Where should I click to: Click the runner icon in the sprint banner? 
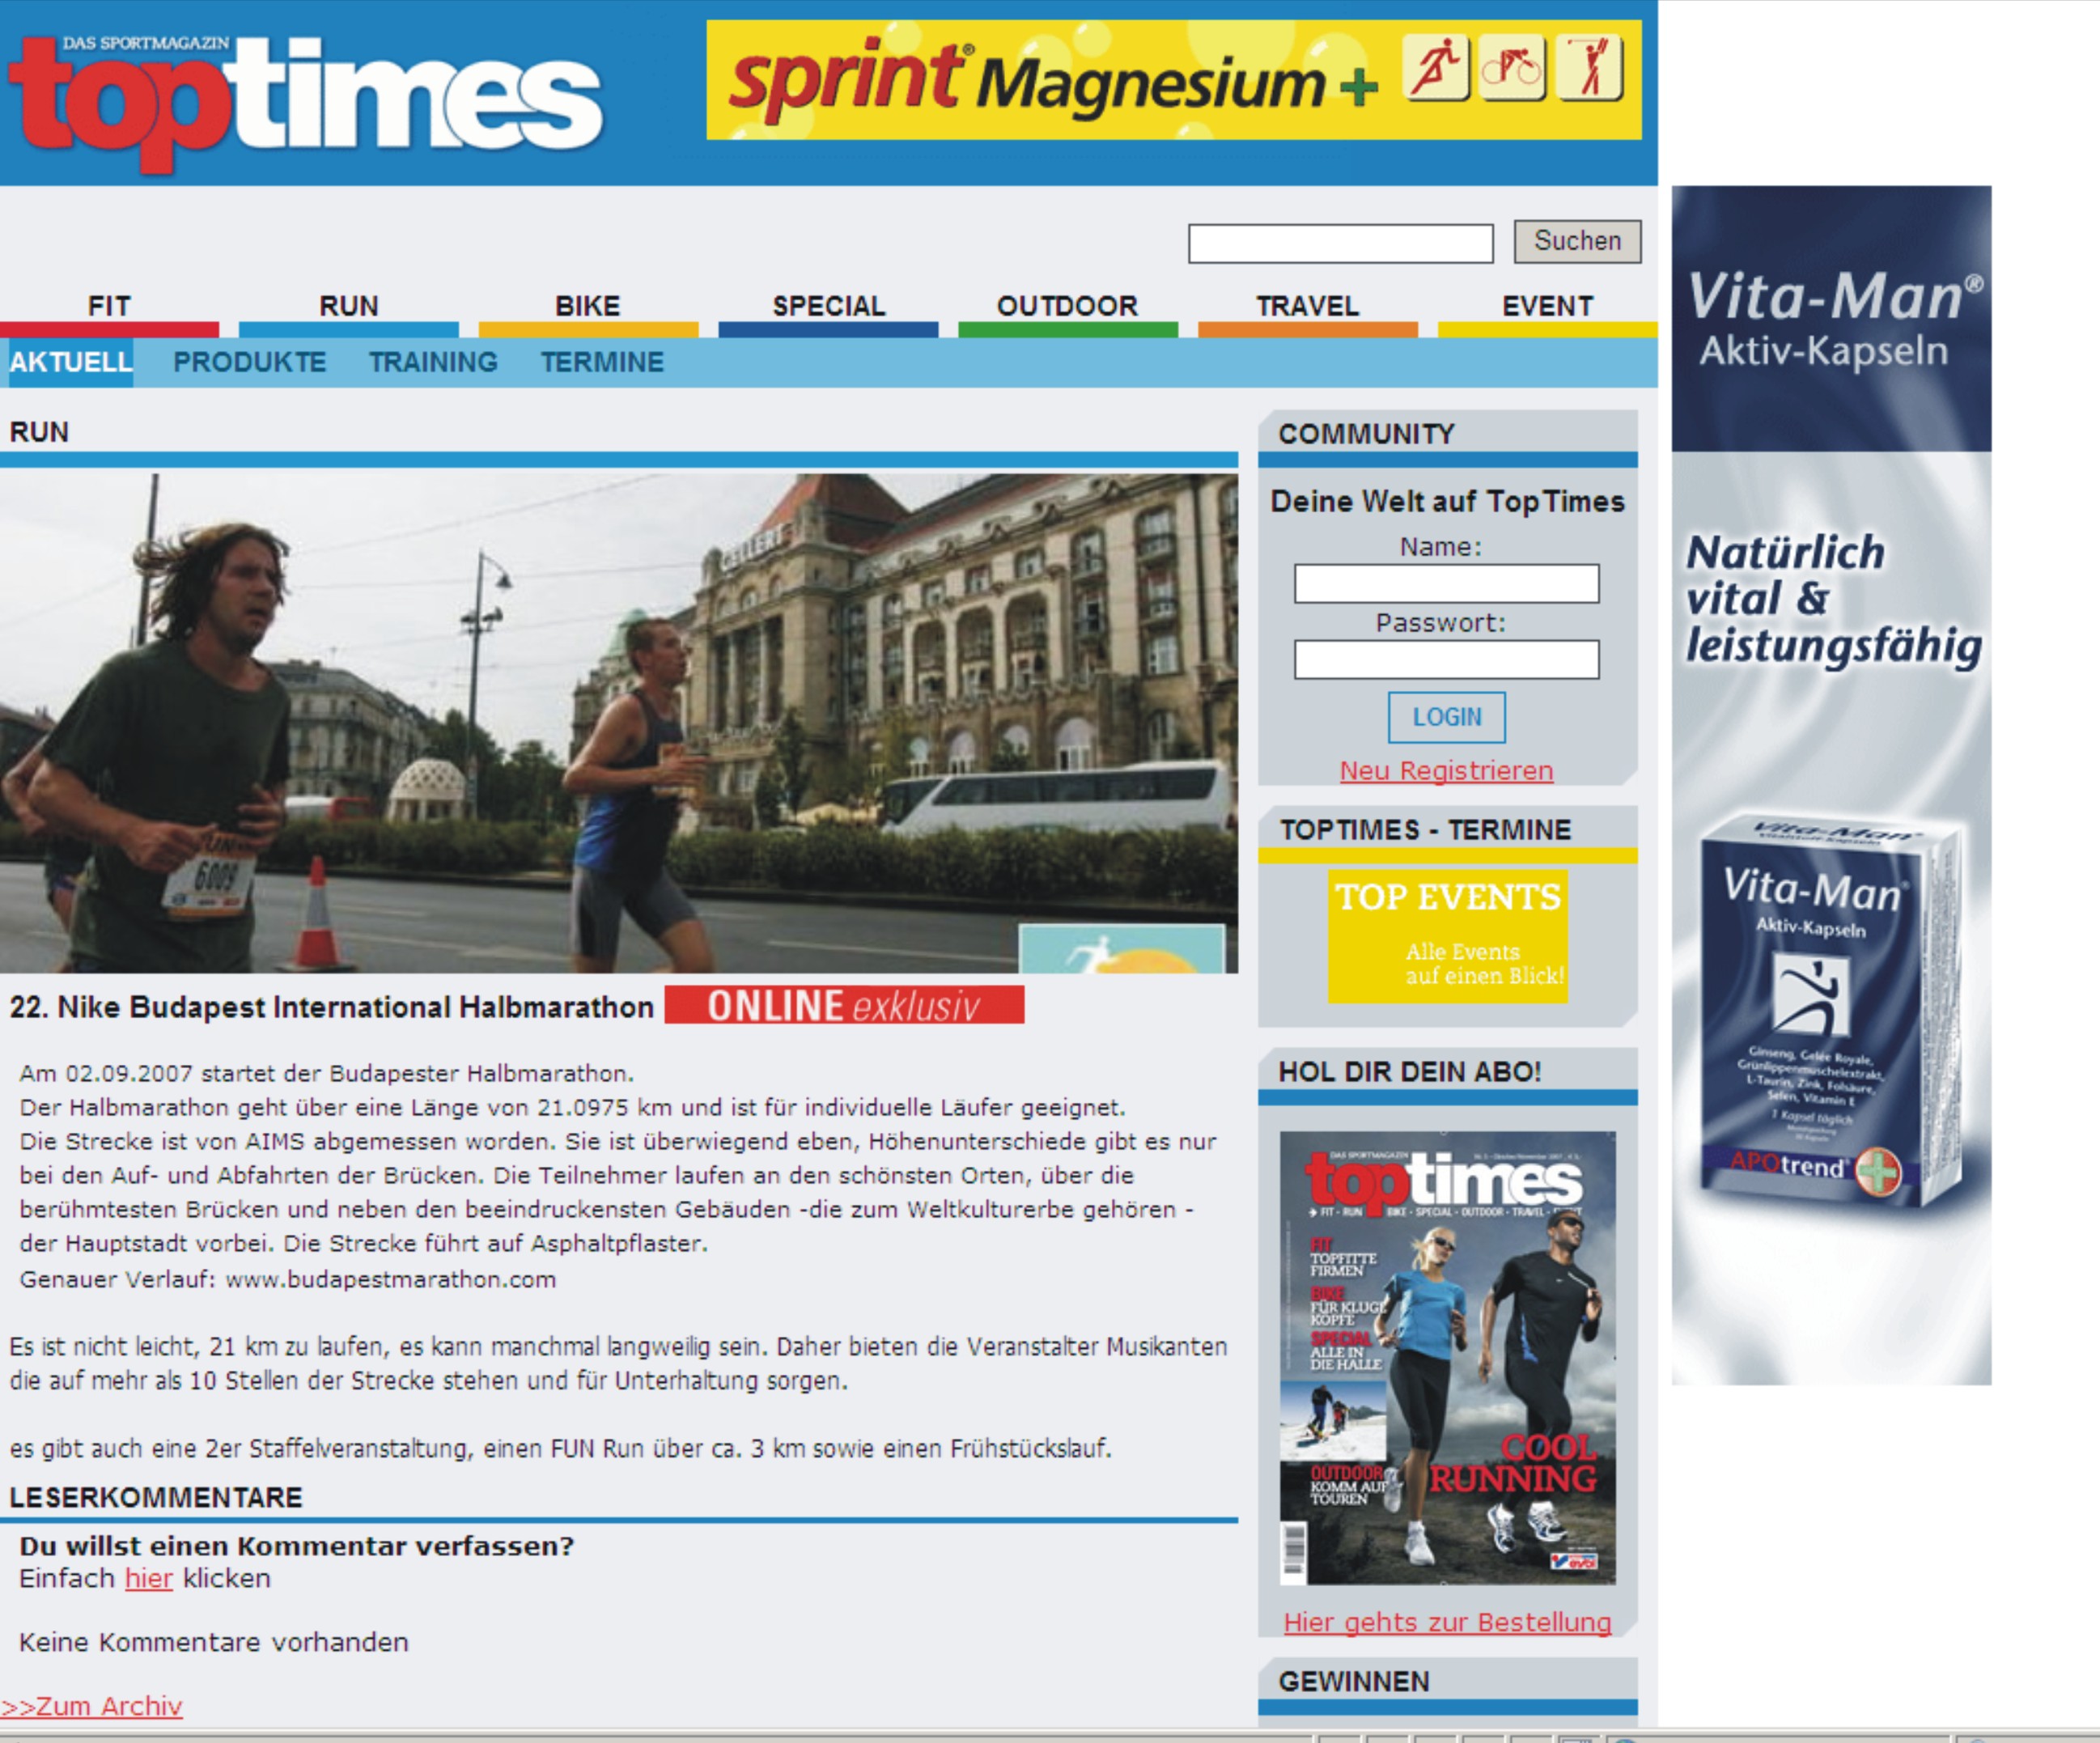1436,68
